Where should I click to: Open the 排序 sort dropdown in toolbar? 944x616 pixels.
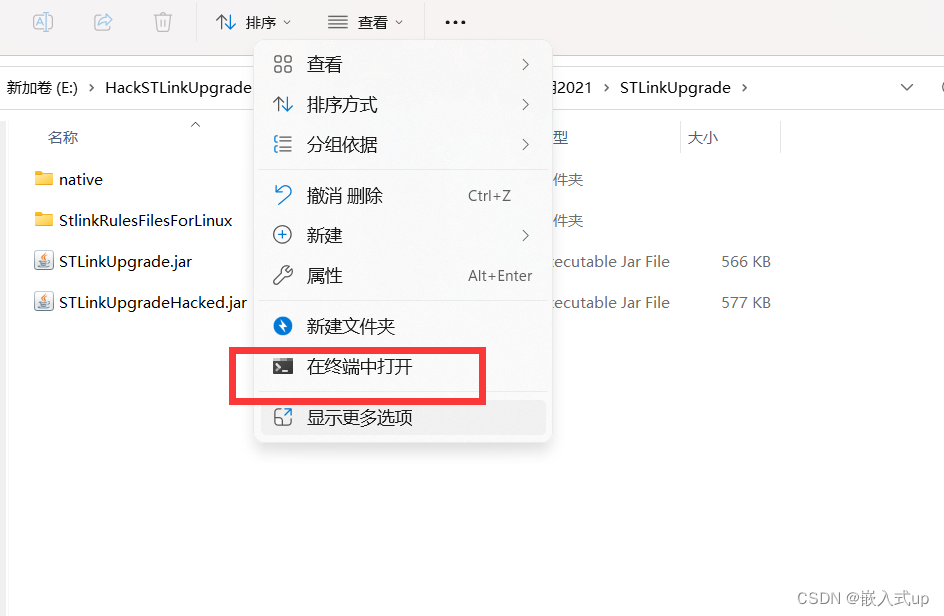tap(253, 22)
